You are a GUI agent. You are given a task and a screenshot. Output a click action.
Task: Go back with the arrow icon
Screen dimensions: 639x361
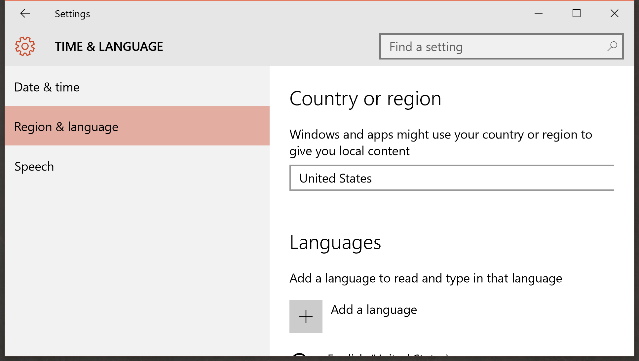[25, 13]
